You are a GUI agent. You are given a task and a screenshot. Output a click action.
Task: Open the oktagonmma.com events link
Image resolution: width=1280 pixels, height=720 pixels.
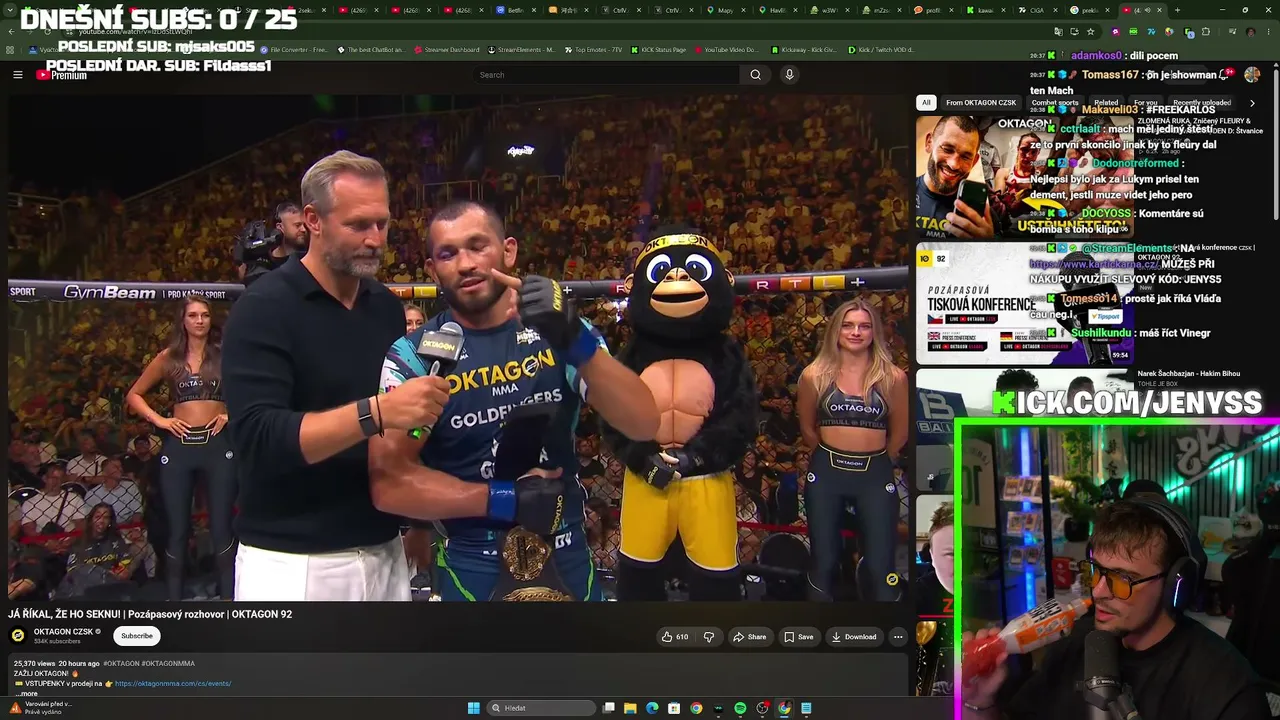pos(173,684)
